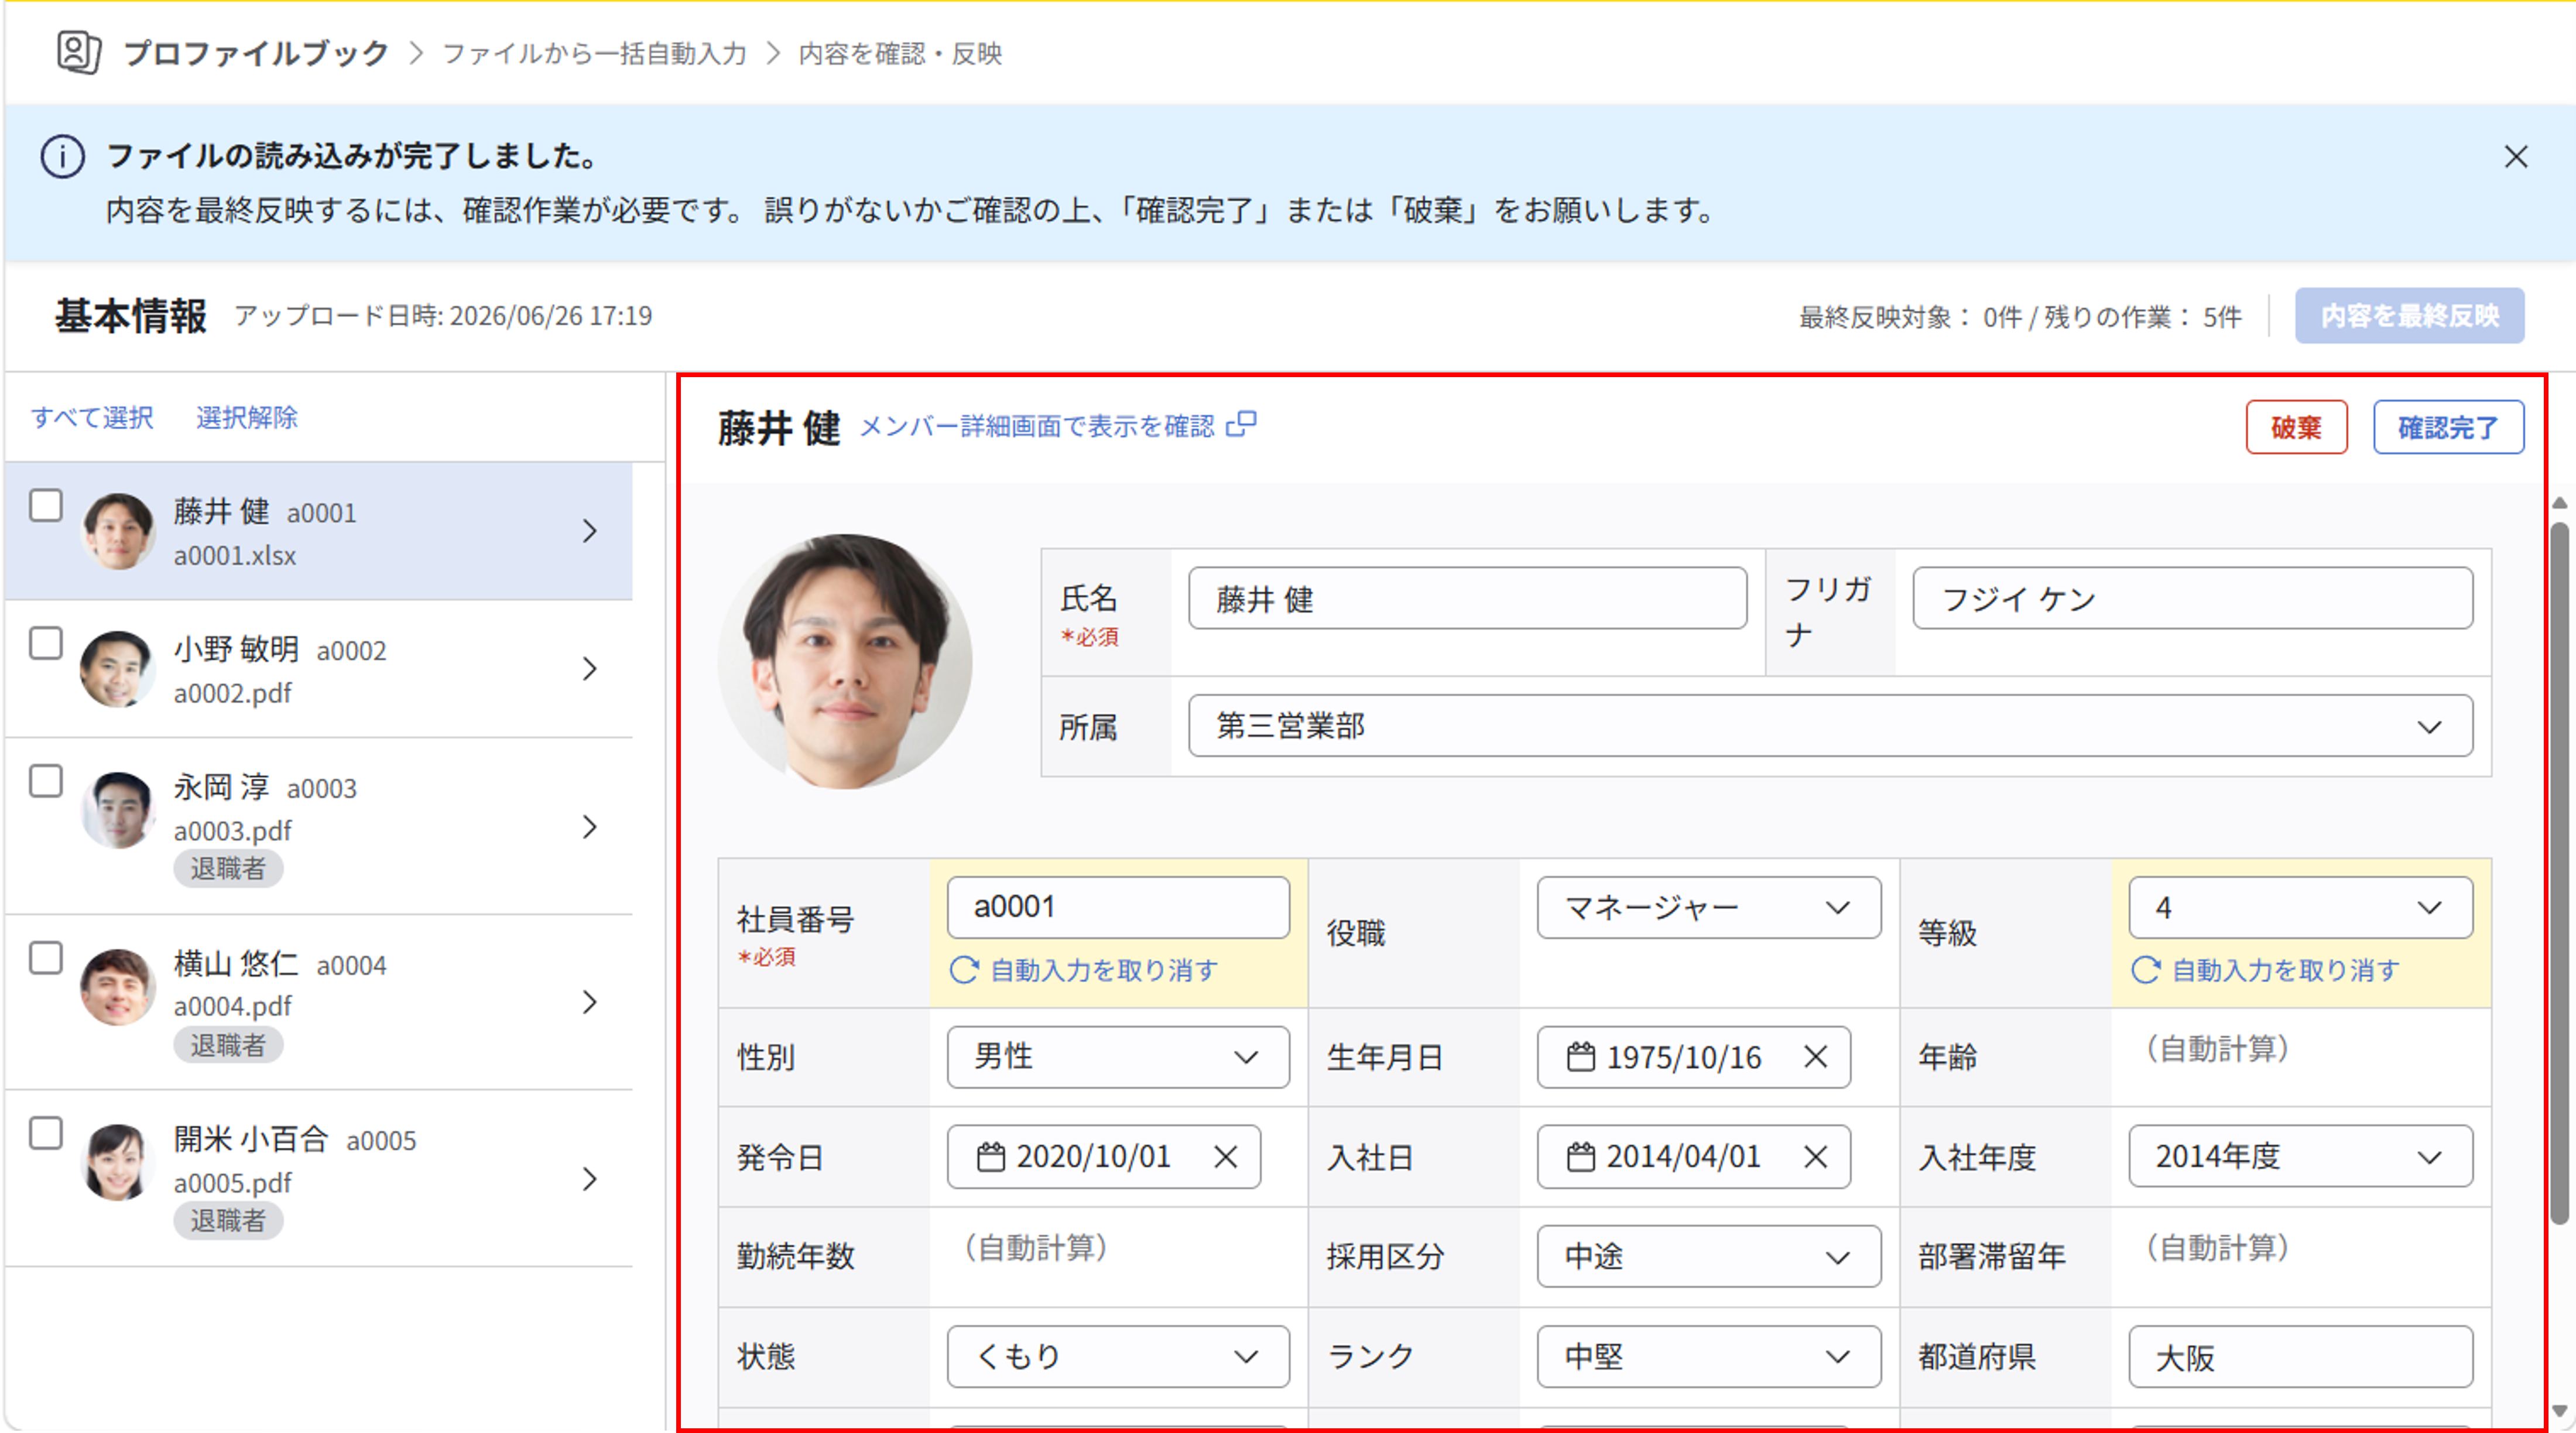Click the red 破棄 button
The width and height of the screenshot is (2576, 1433).
[2296, 428]
